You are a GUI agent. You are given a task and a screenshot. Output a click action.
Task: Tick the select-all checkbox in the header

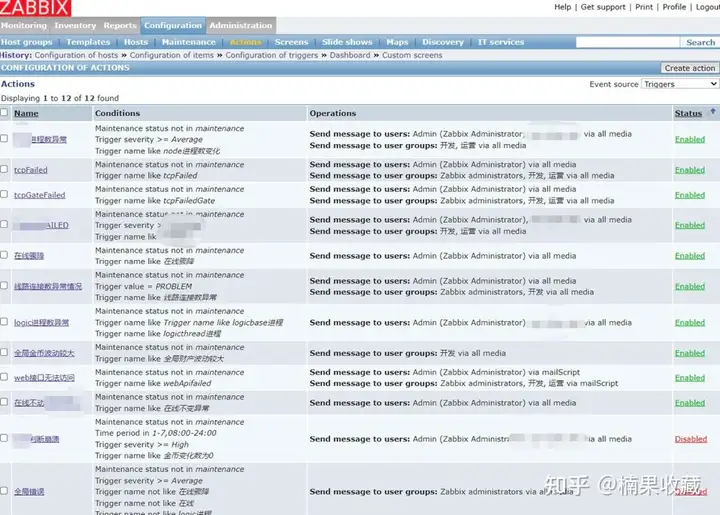tap(4, 112)
